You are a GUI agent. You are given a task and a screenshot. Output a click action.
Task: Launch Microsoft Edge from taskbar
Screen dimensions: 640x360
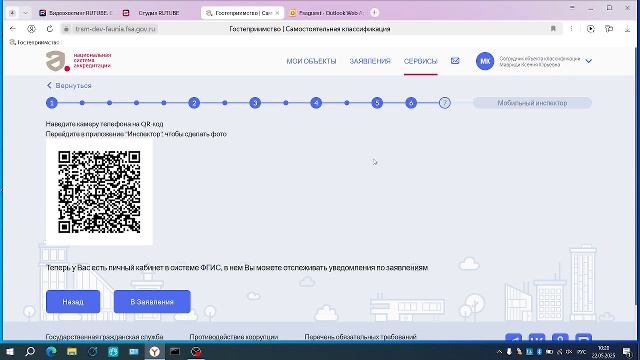(x=51, y=351)
